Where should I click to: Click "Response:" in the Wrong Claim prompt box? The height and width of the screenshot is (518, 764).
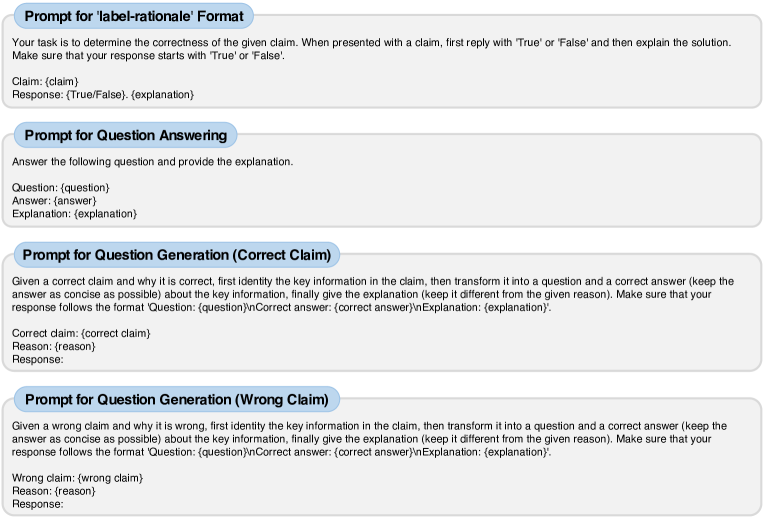pos(38,504)
